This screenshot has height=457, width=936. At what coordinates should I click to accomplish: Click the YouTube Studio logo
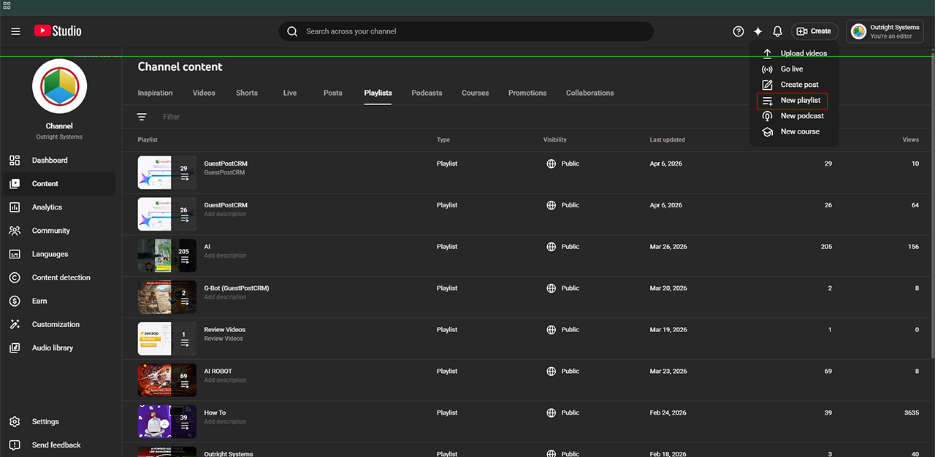[57, 31]
